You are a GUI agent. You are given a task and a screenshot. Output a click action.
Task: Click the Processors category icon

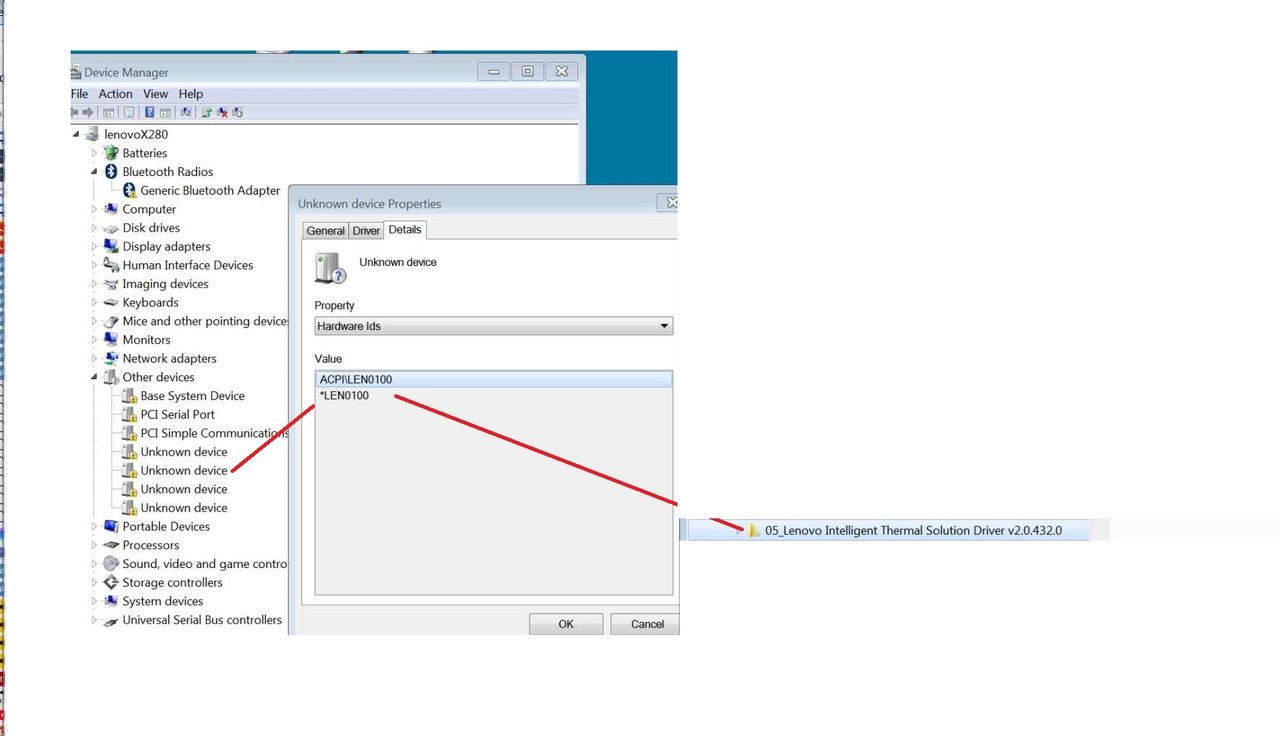point(111,545)
